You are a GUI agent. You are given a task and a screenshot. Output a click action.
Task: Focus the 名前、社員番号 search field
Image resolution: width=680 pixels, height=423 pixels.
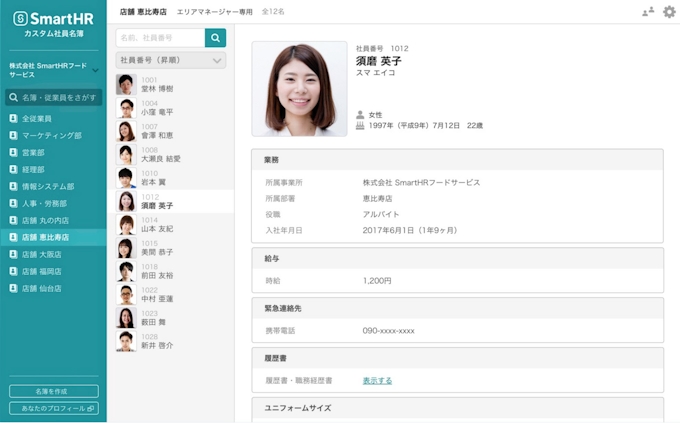click(160, 38)
